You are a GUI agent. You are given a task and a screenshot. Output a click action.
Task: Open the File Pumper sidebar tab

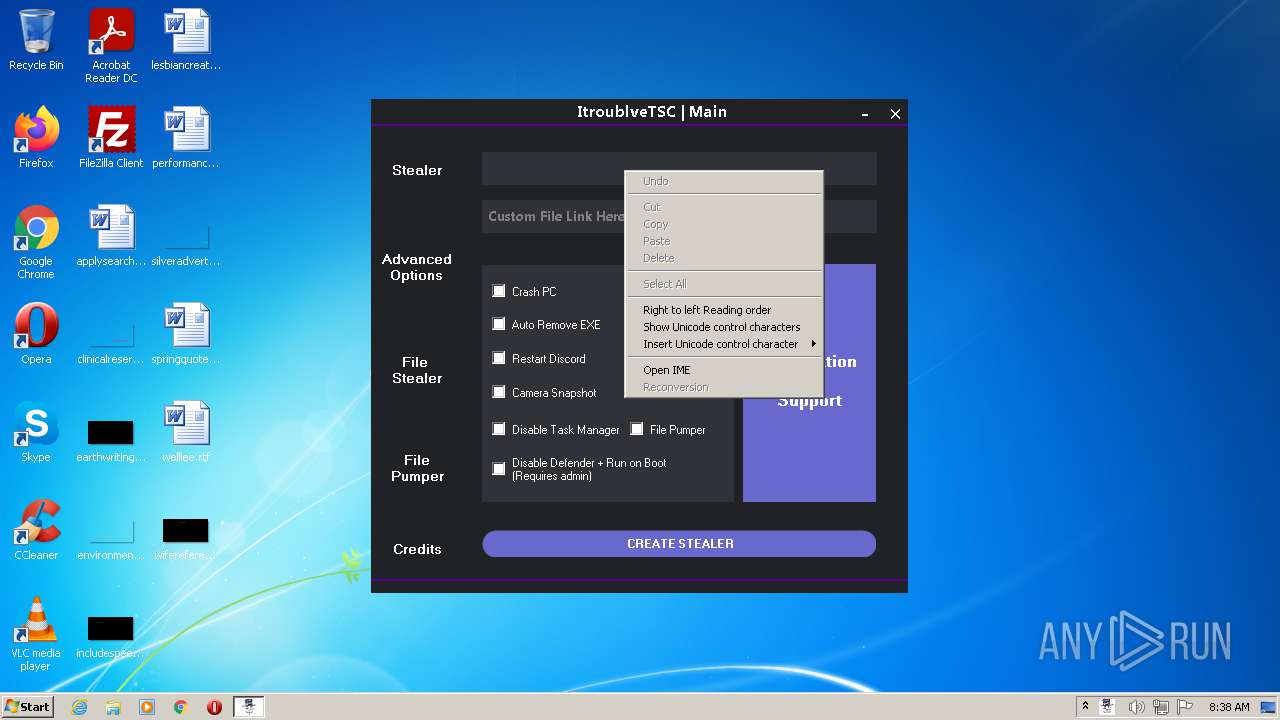(x=417, y=468)
